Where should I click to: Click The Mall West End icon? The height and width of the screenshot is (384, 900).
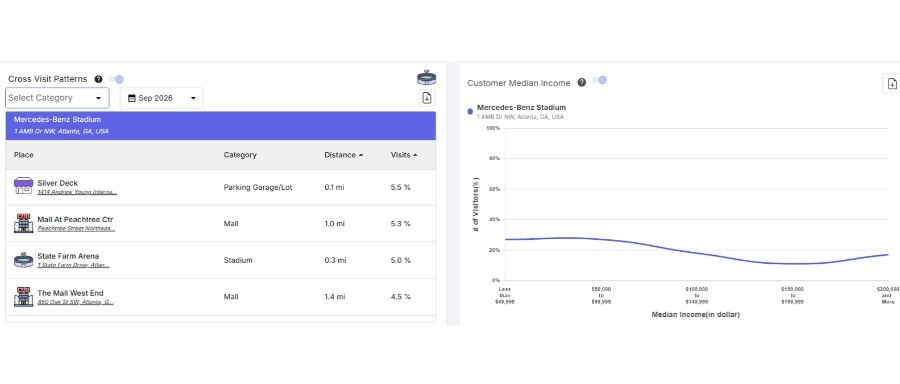[x=24, y=297]
